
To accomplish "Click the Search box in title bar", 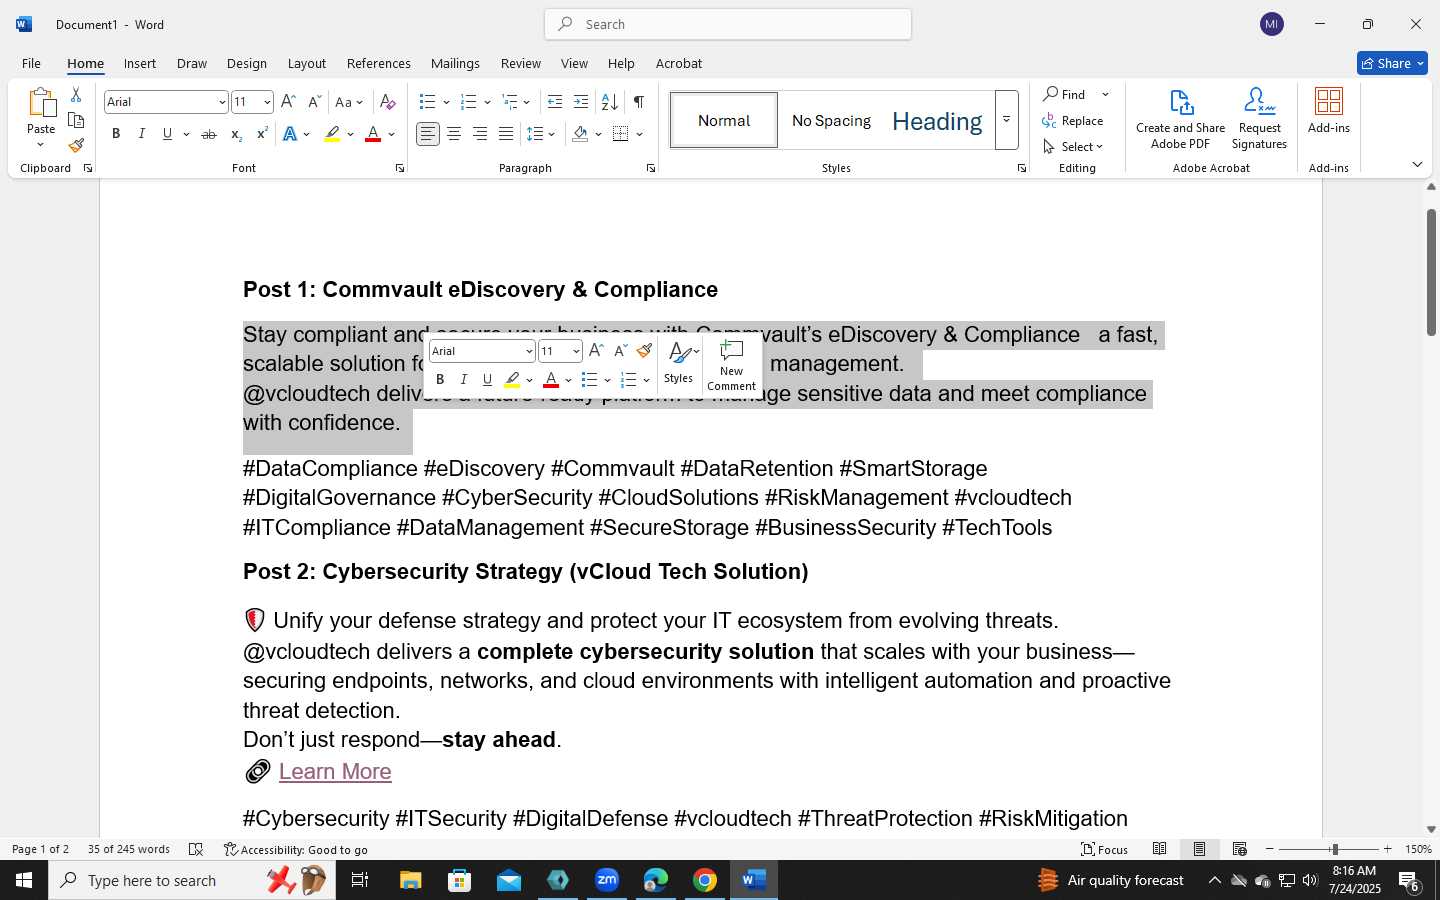I will [x=728, y=24].
